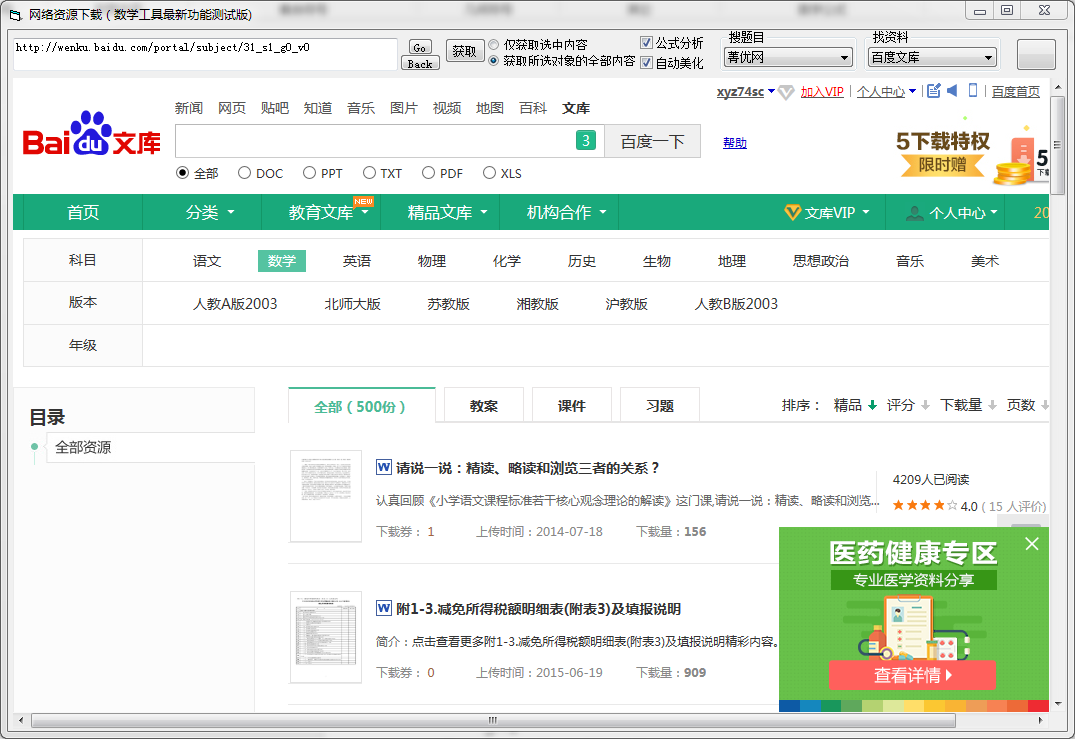Click the VIP diamond icon beside username
The image size is (1075, 739).
786,92
